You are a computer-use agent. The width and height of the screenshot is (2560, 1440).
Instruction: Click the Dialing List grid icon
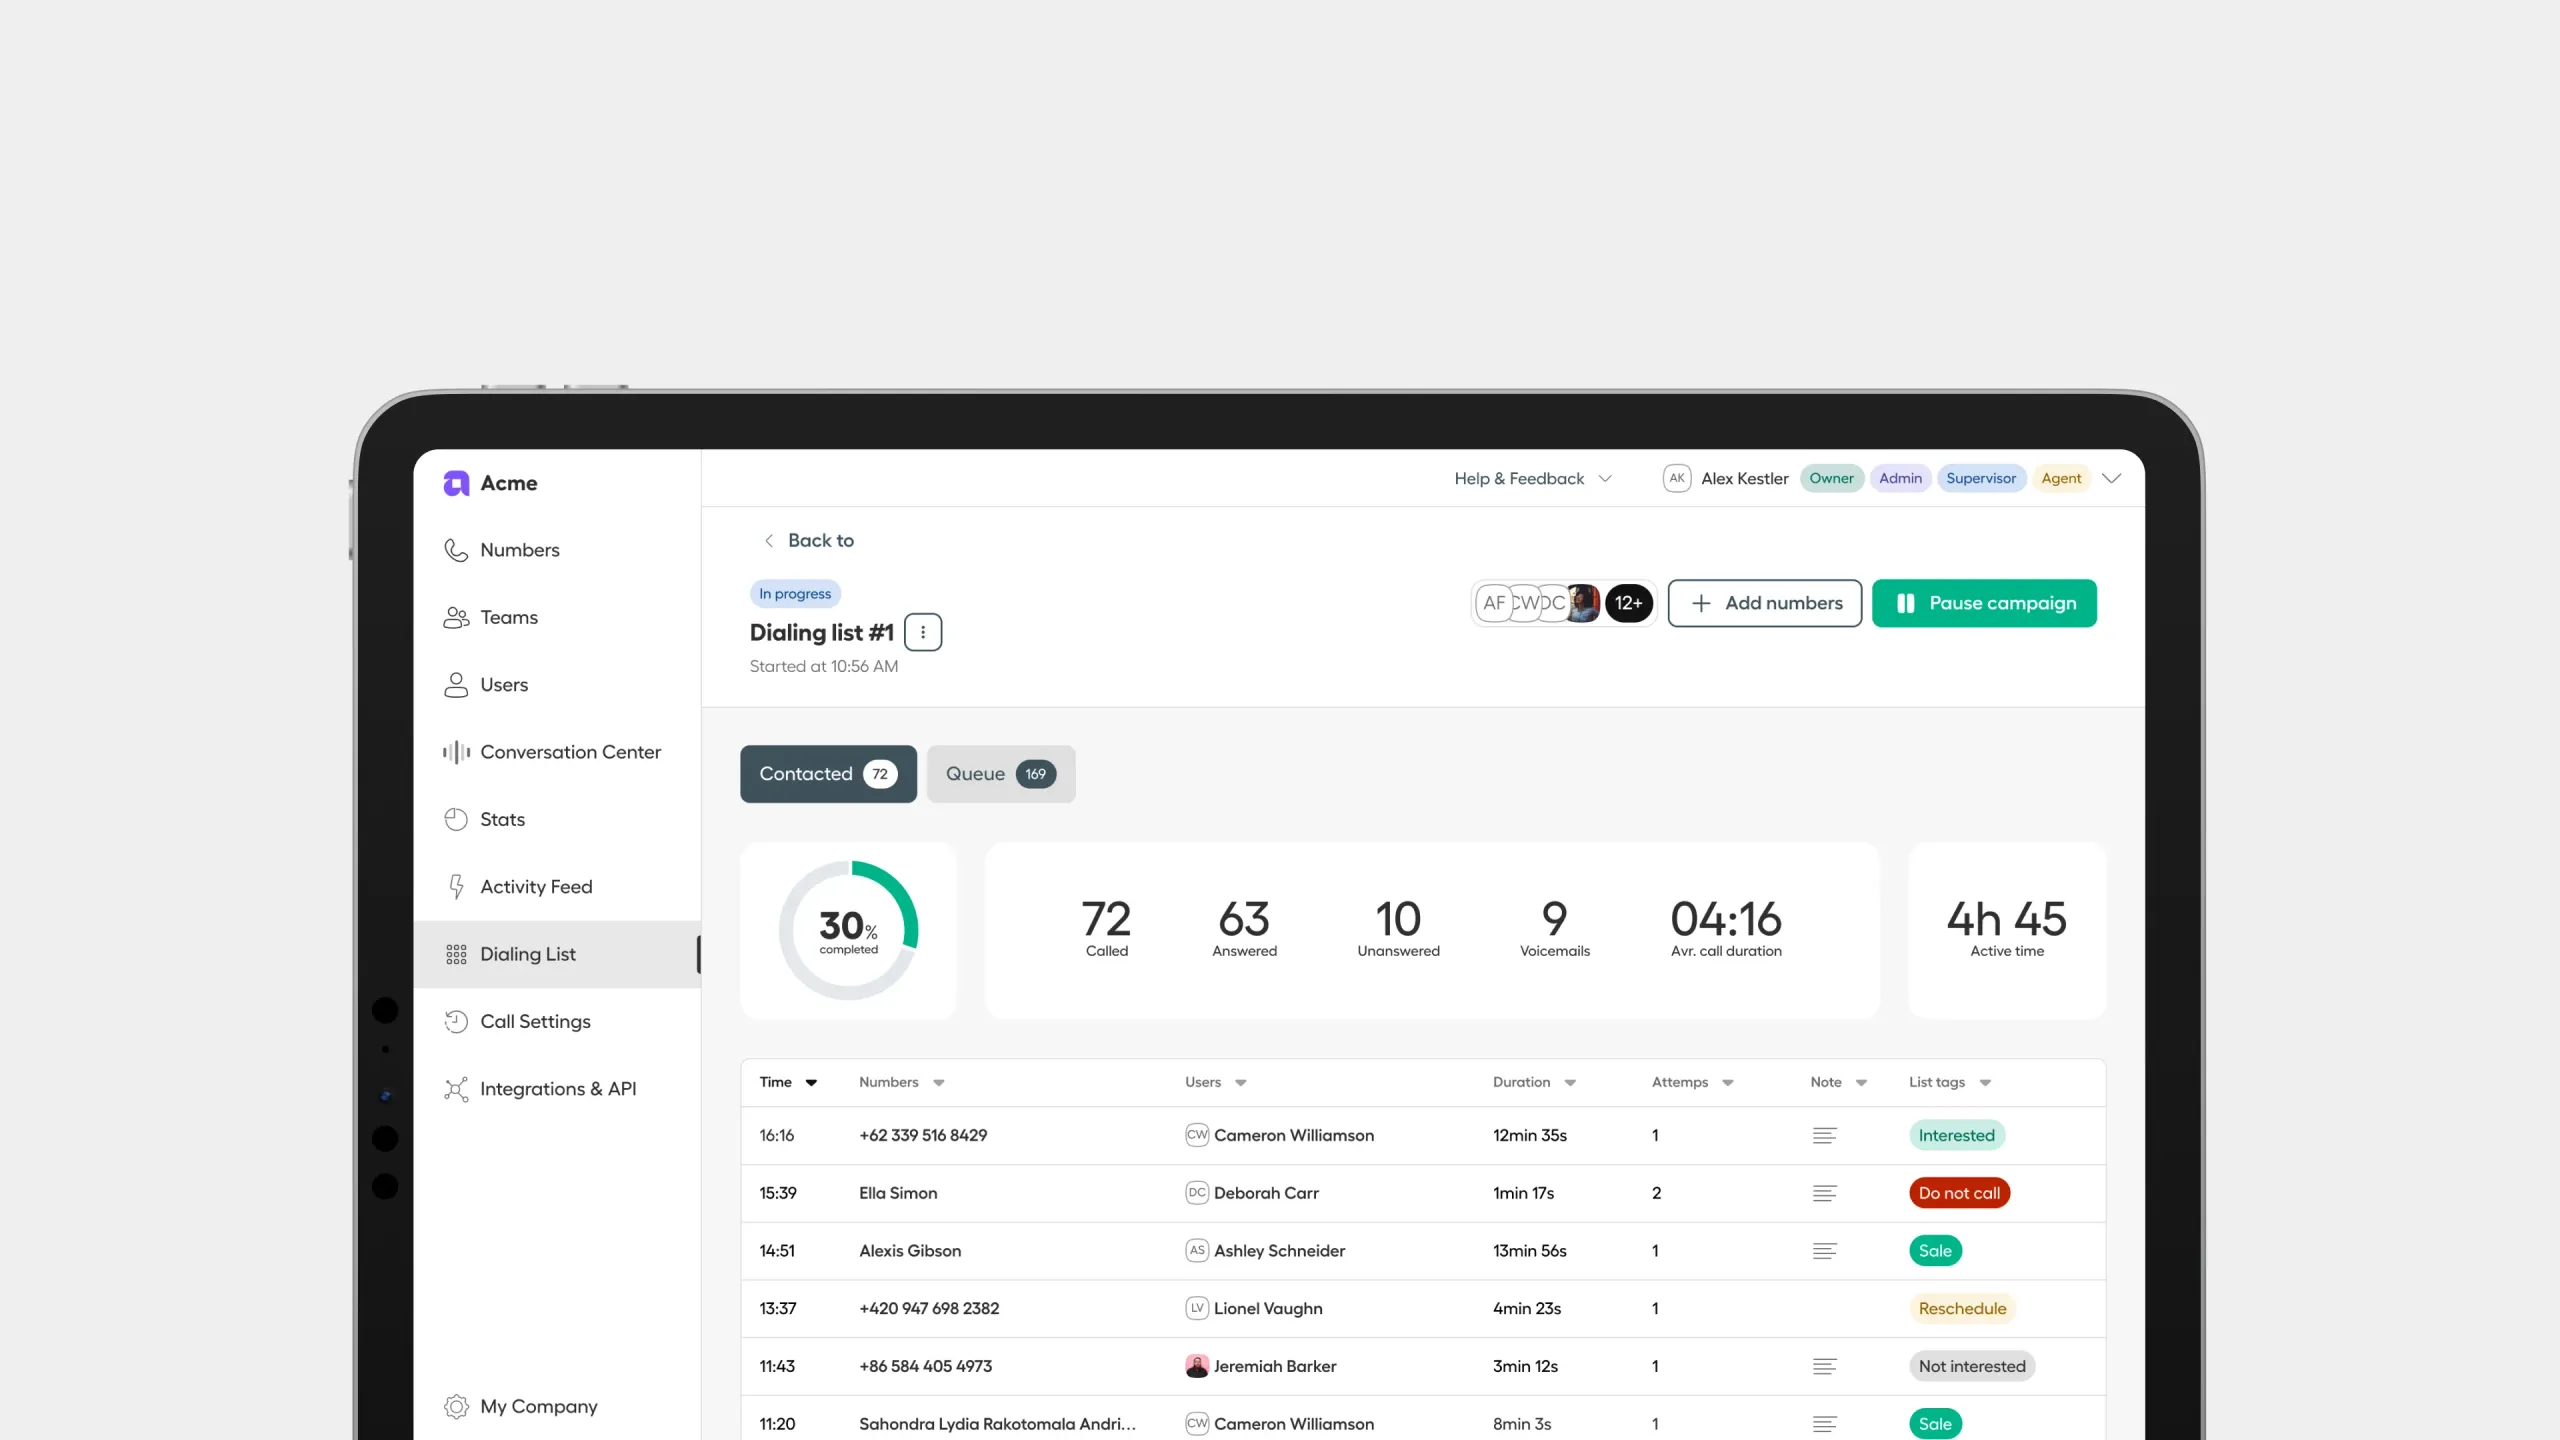(x=456, y=954)
